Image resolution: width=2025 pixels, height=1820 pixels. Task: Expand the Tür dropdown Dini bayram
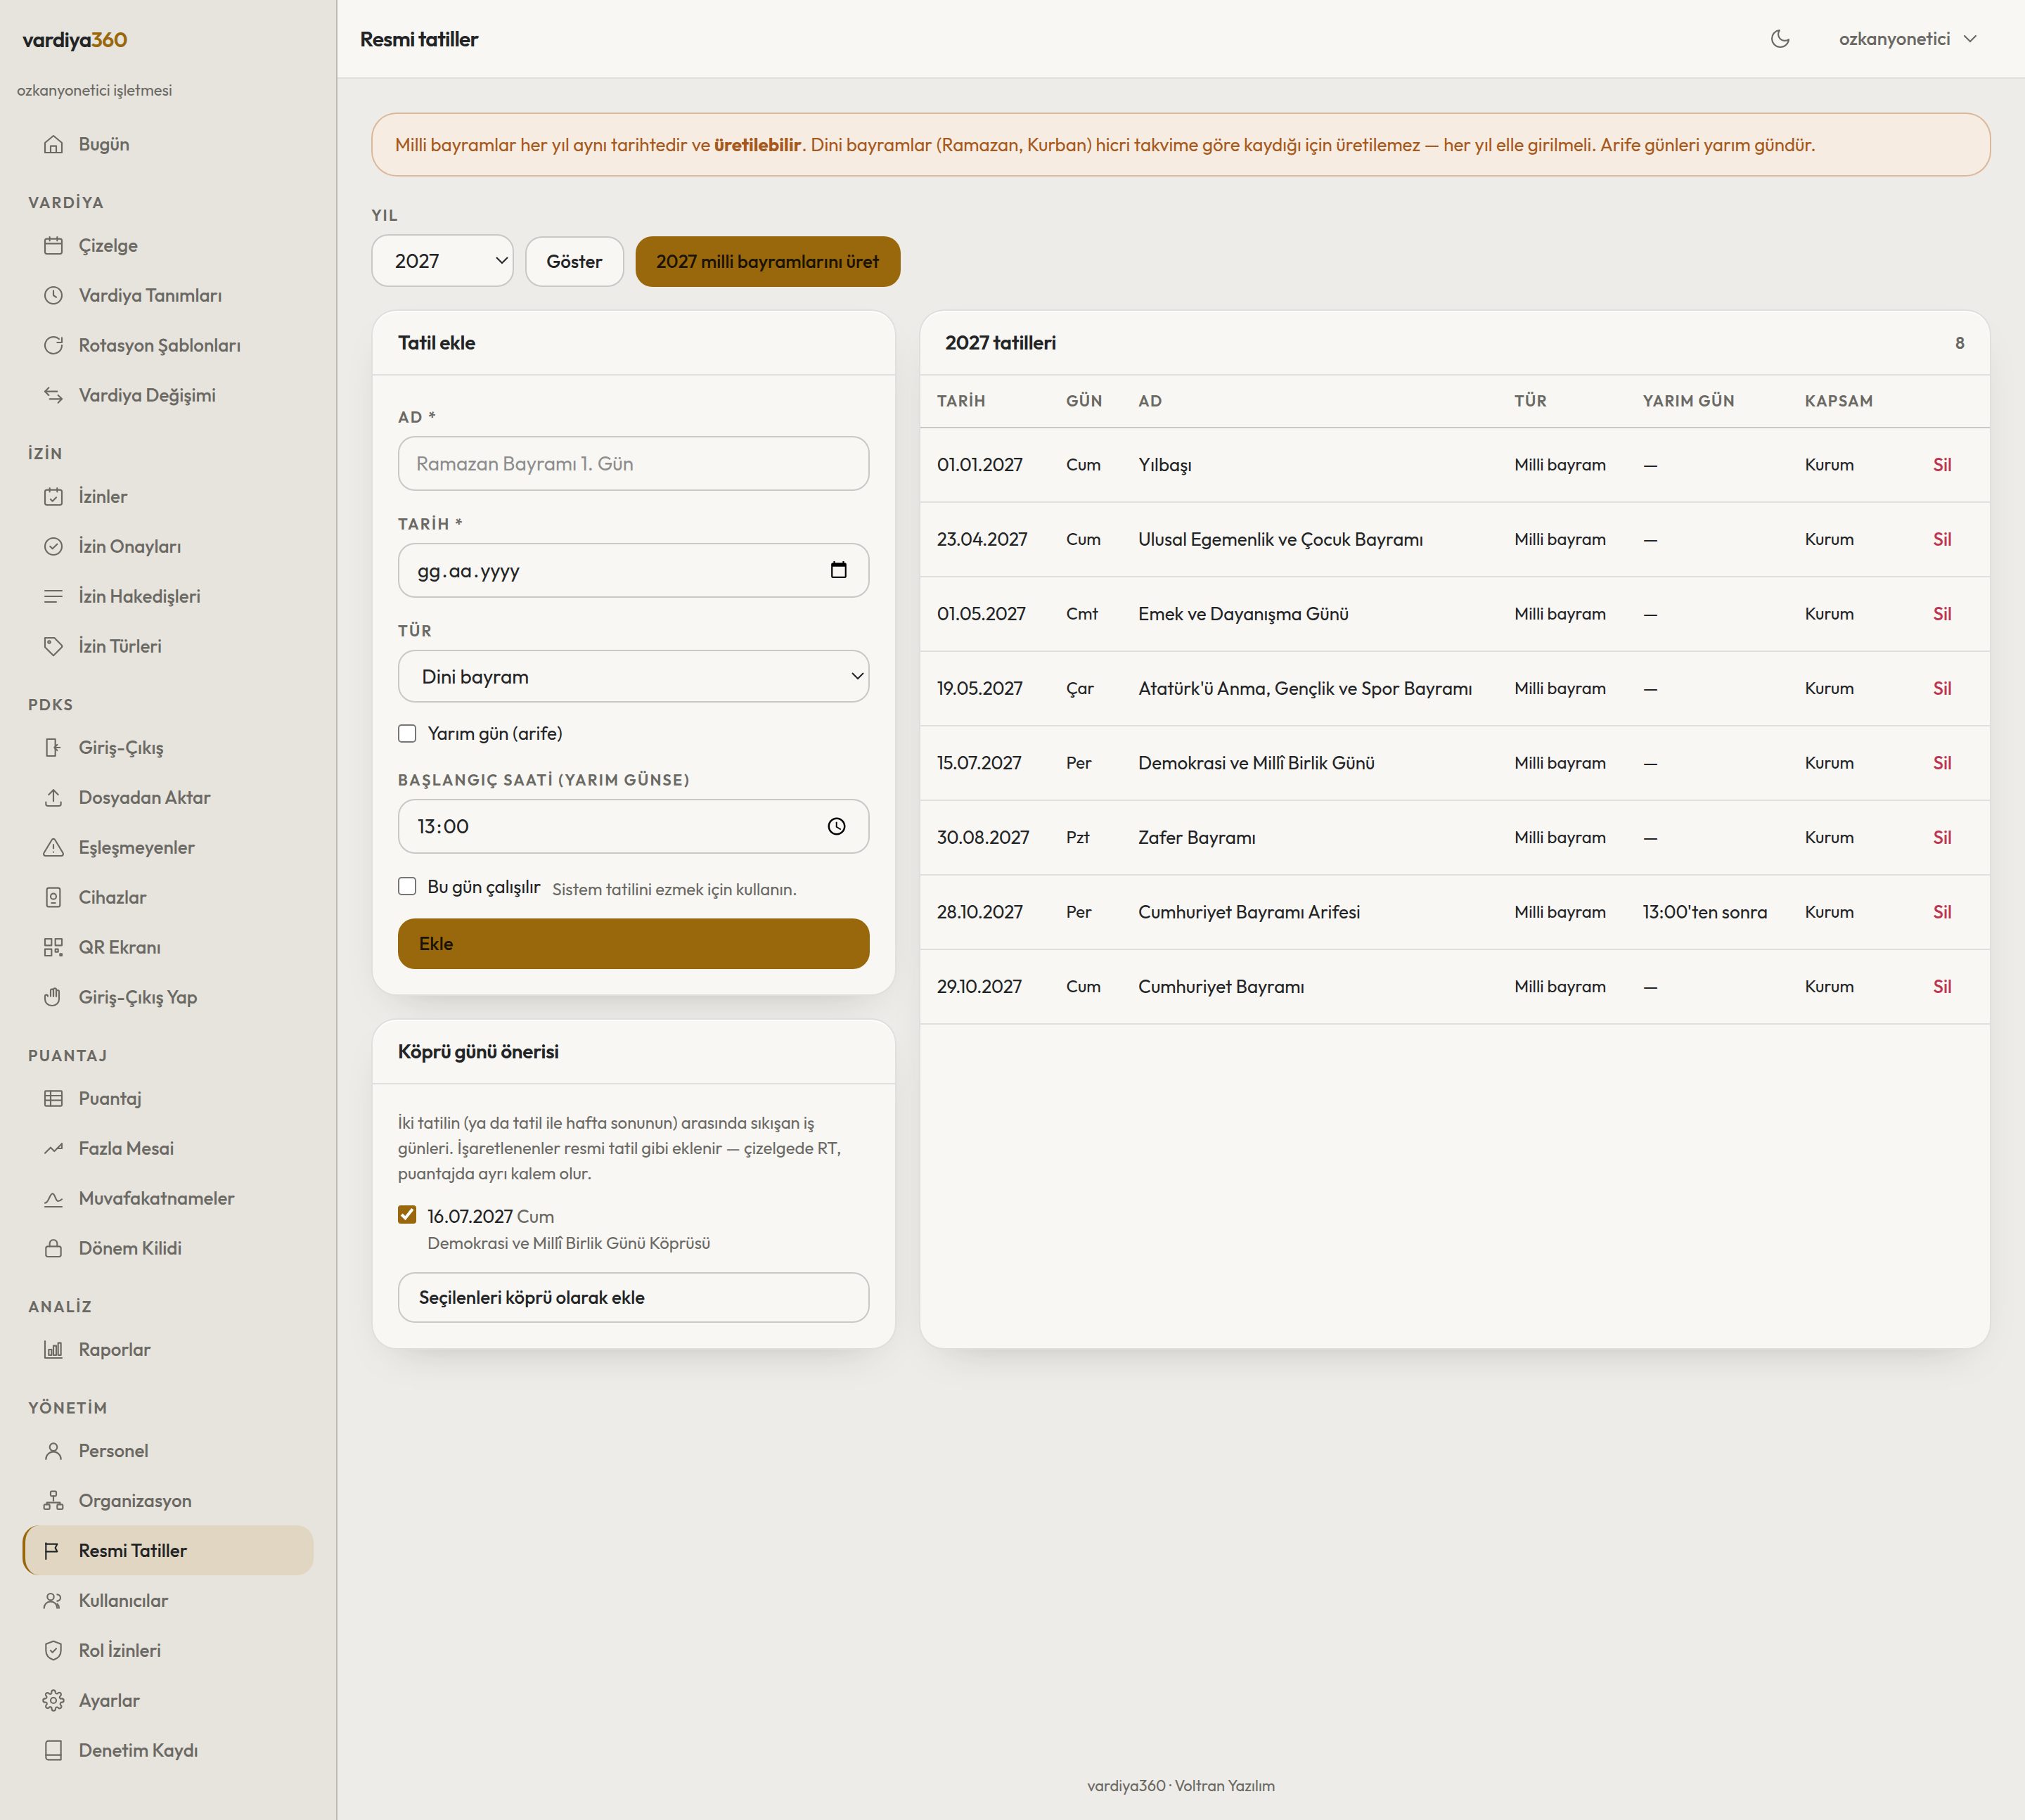click(633, 676)
